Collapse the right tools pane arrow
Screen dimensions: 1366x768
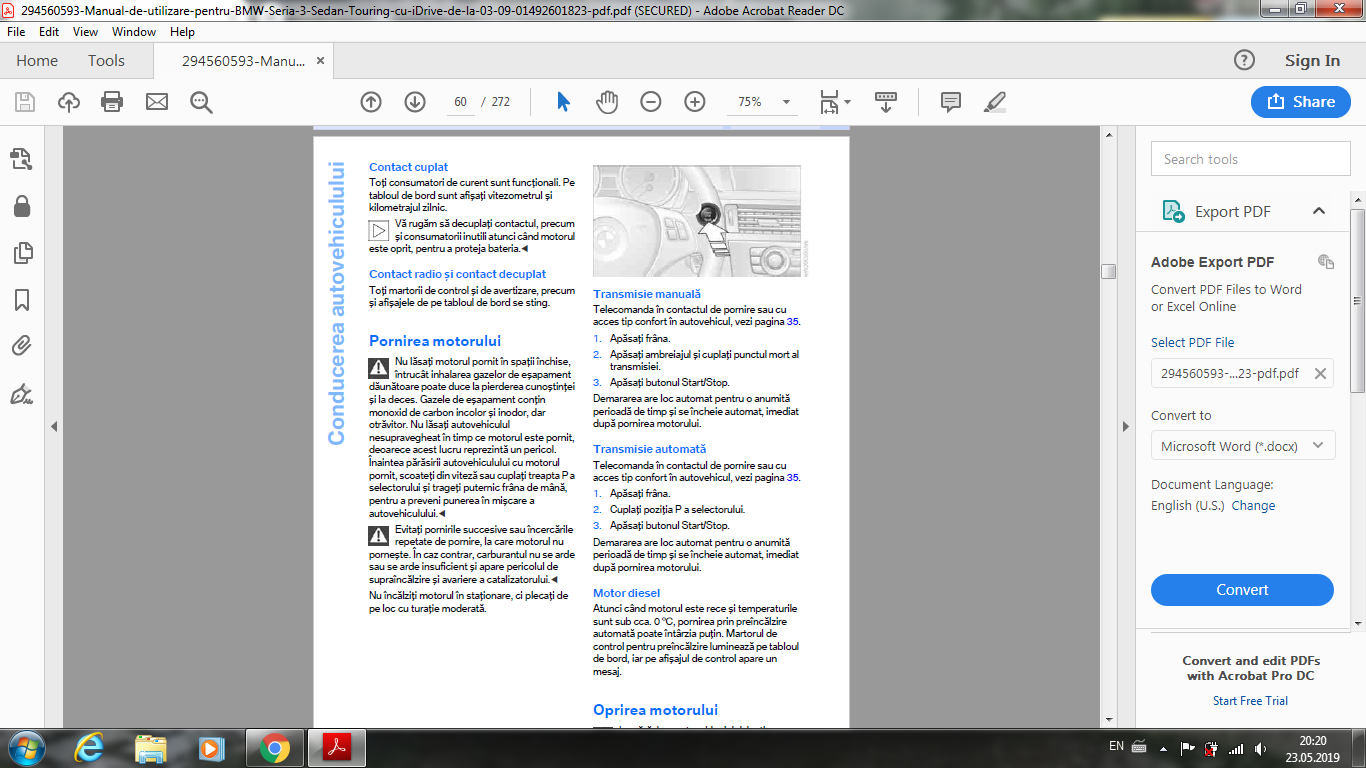click(x=1128, y=426)
